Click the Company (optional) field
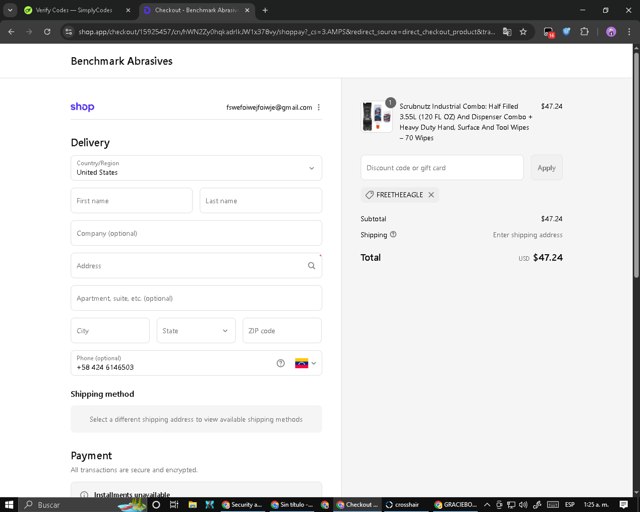The width and height of the screenshot is (640, 512). (x=196, y=233)
